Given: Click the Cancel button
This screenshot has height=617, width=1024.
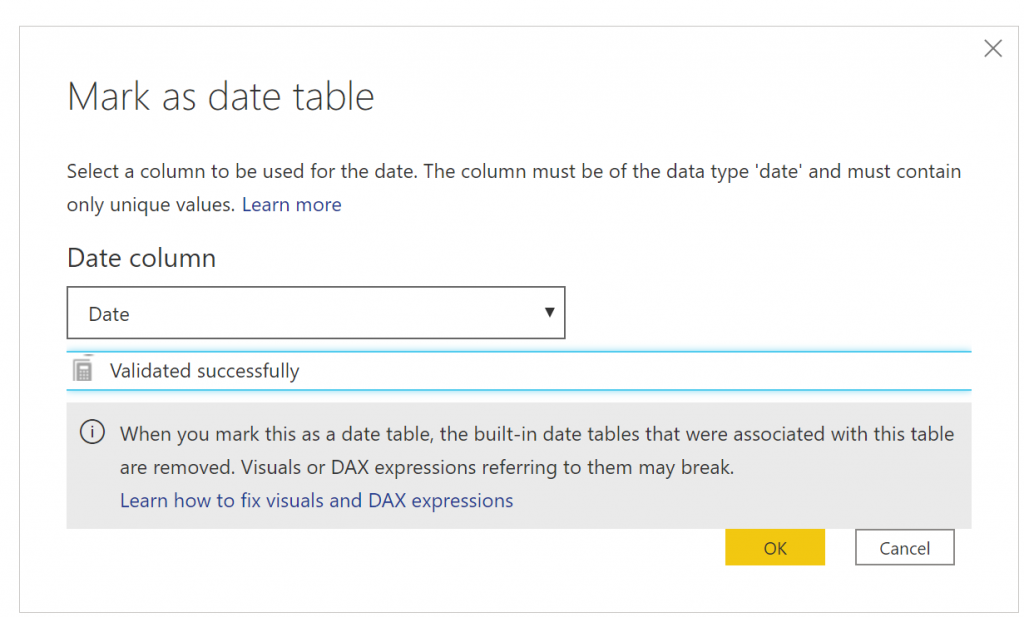Looking at the screenshot, I should [904, 547].
